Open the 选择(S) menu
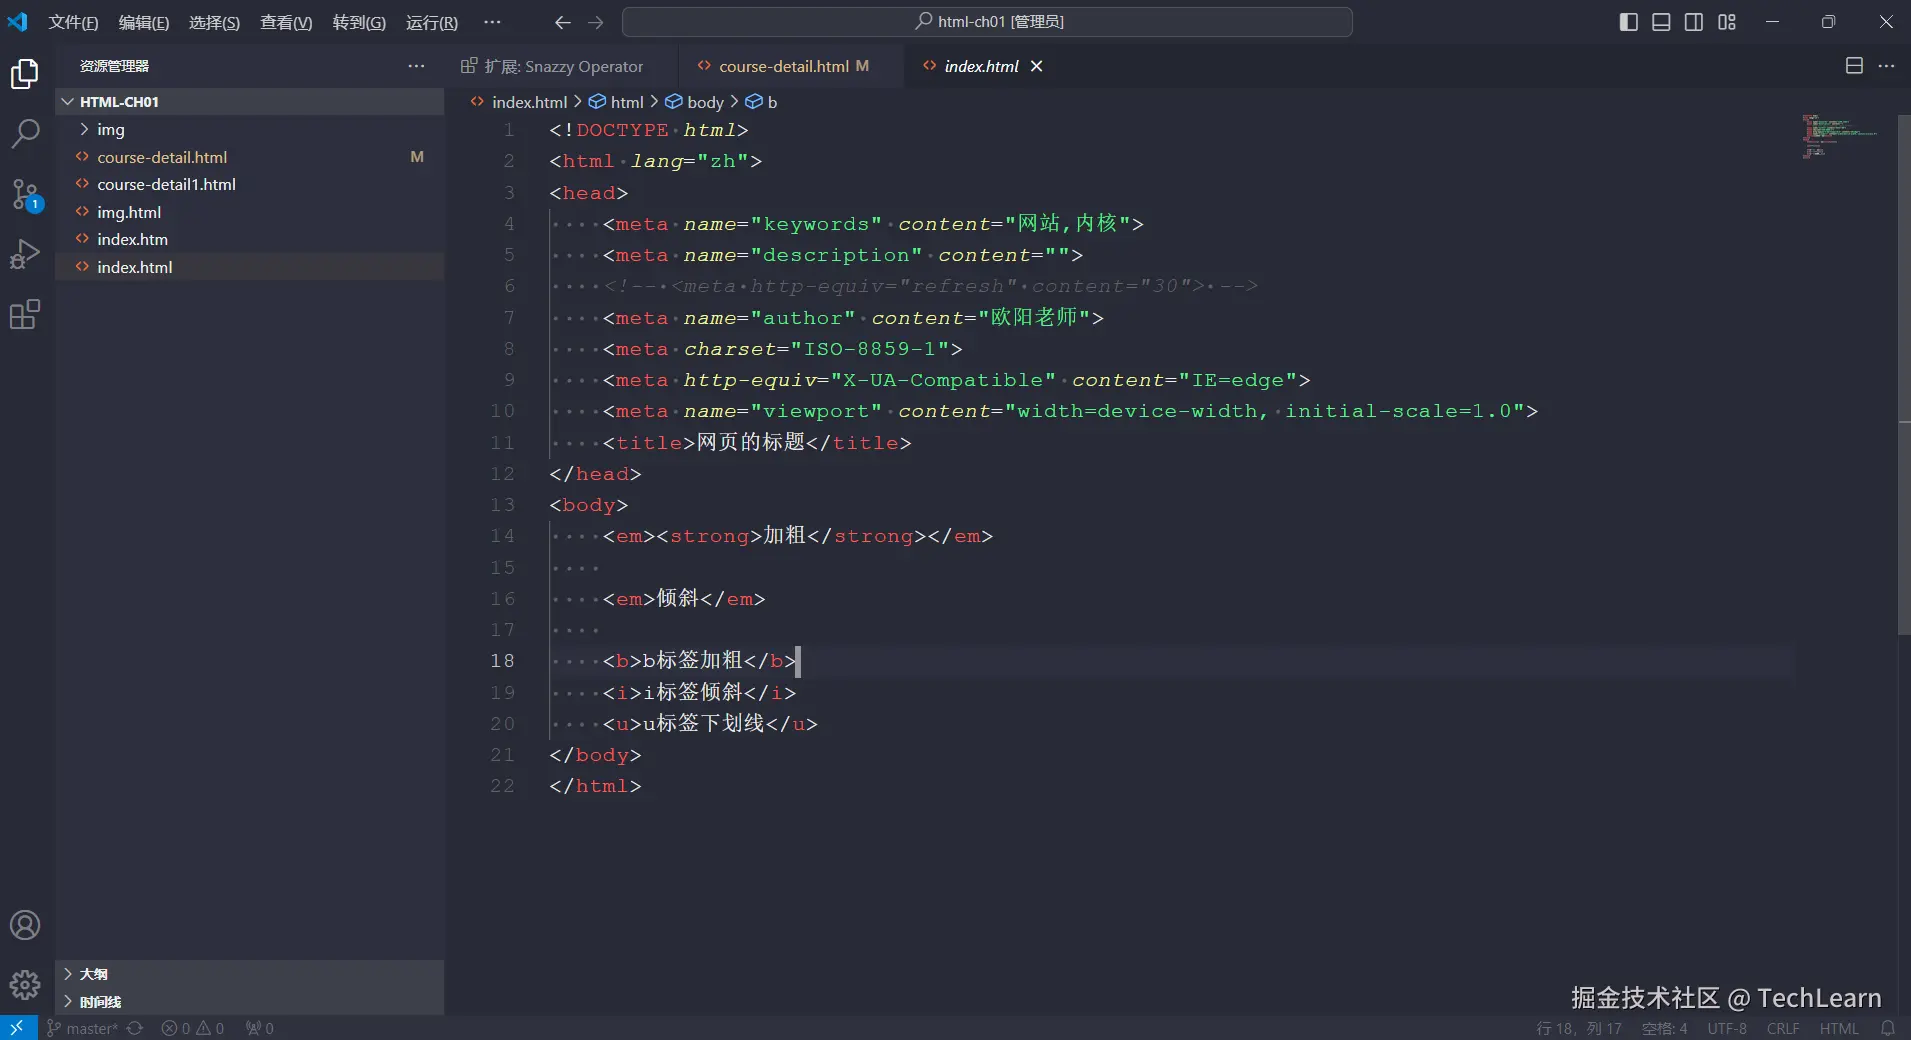 [214, 22]
